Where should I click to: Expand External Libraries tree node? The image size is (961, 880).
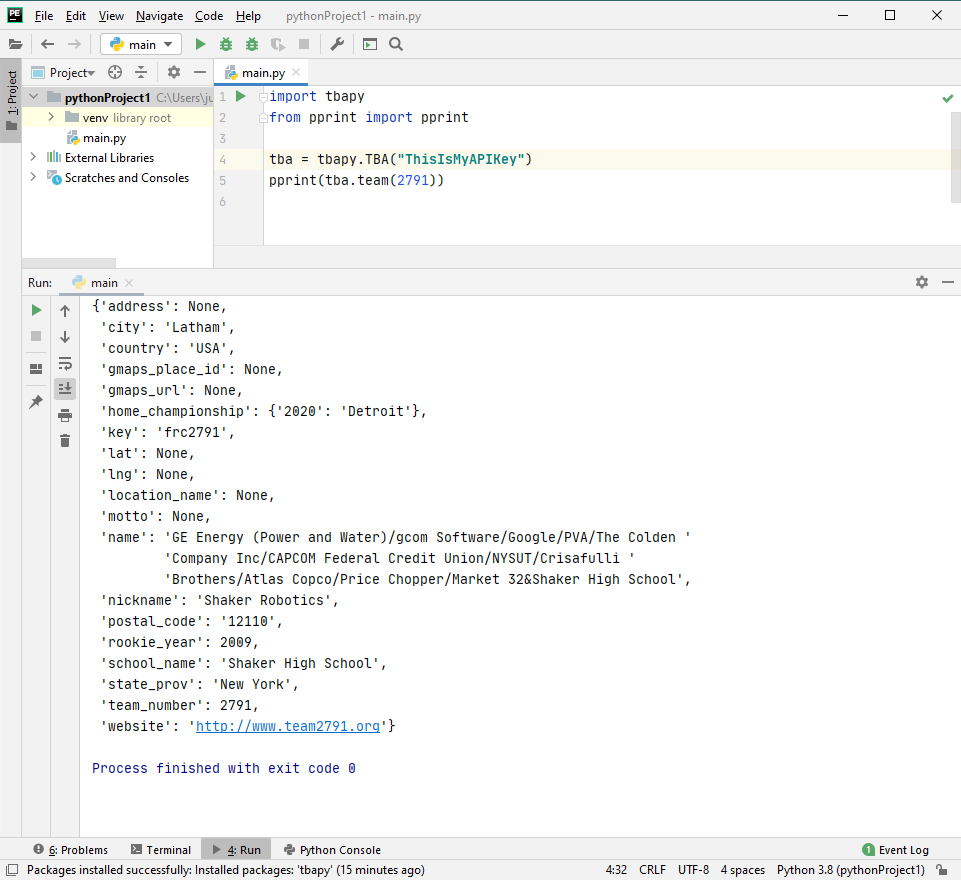33,157
